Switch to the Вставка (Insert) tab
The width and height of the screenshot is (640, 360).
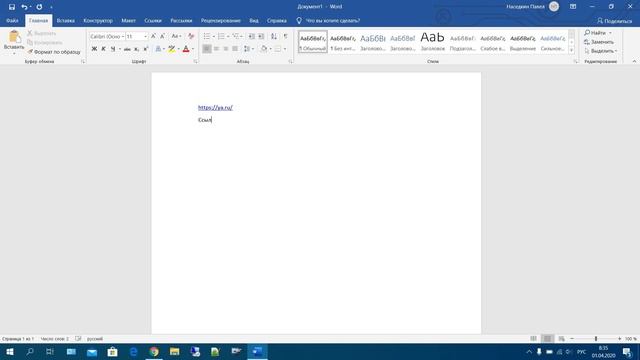click(x=65, y=20)
